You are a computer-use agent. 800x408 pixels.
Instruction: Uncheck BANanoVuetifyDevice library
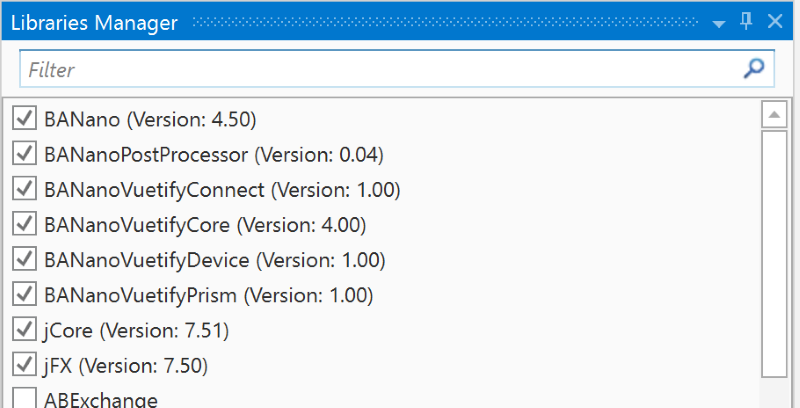coord(24,259)
